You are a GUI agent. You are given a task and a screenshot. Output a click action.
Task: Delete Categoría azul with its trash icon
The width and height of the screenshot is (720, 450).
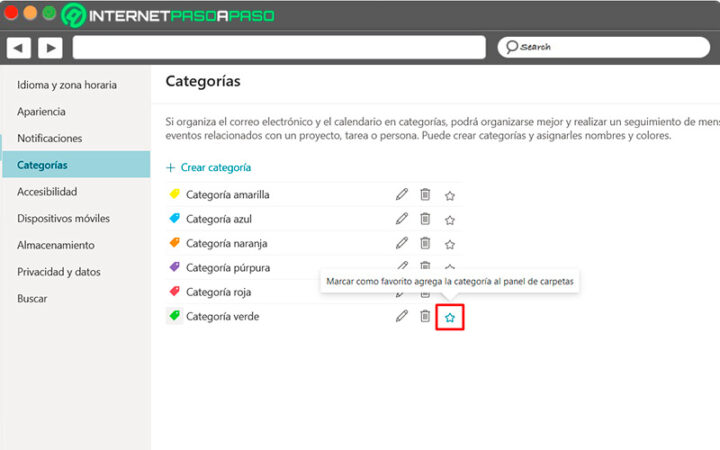click(x=425, y=218)
